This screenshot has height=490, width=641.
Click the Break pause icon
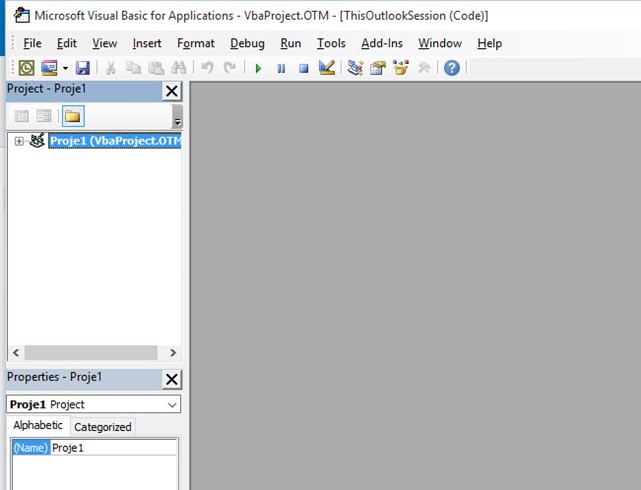(281, 68)
